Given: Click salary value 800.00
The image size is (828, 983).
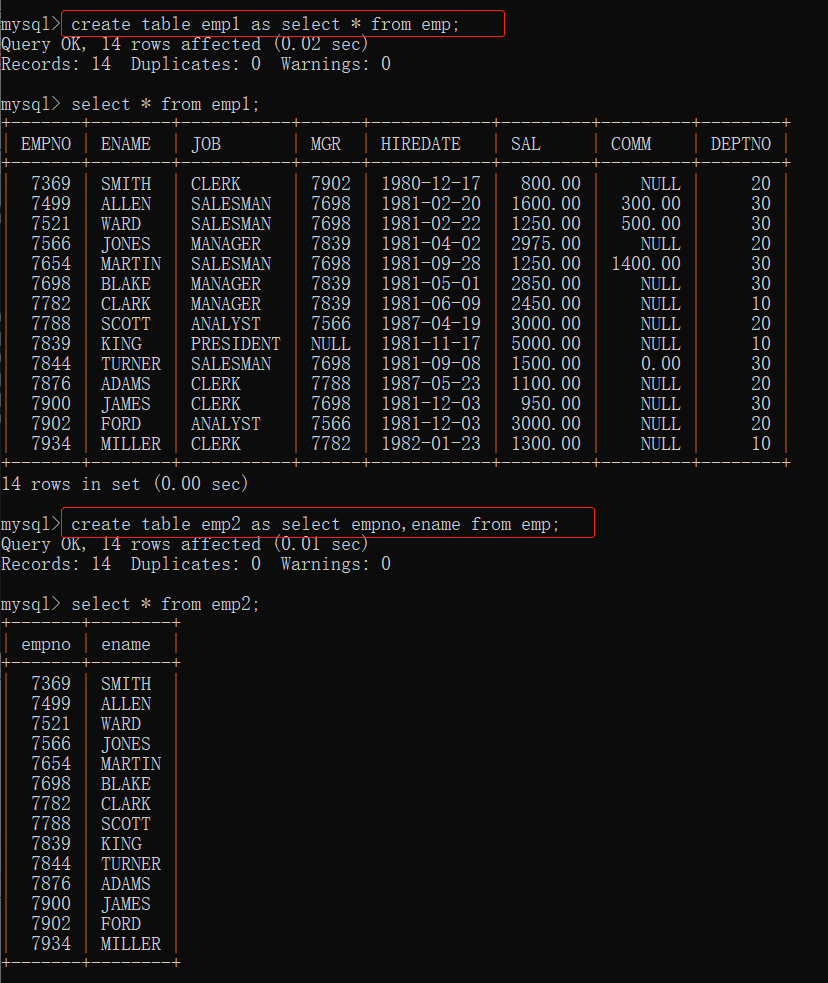Looking at the screenshot, I should tap(551, 184).
